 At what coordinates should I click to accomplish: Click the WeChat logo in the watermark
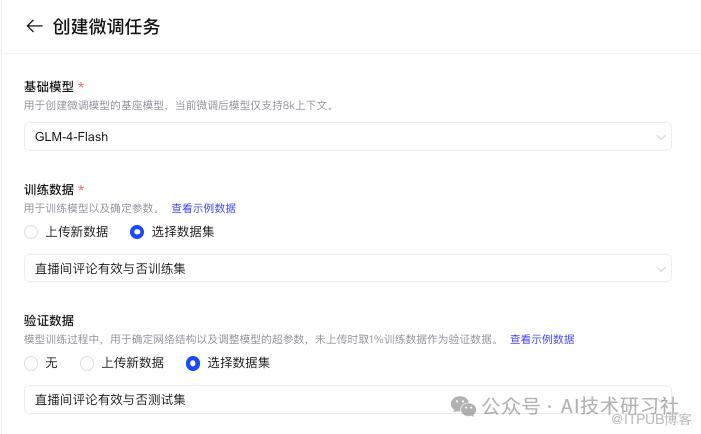(463, 405)
